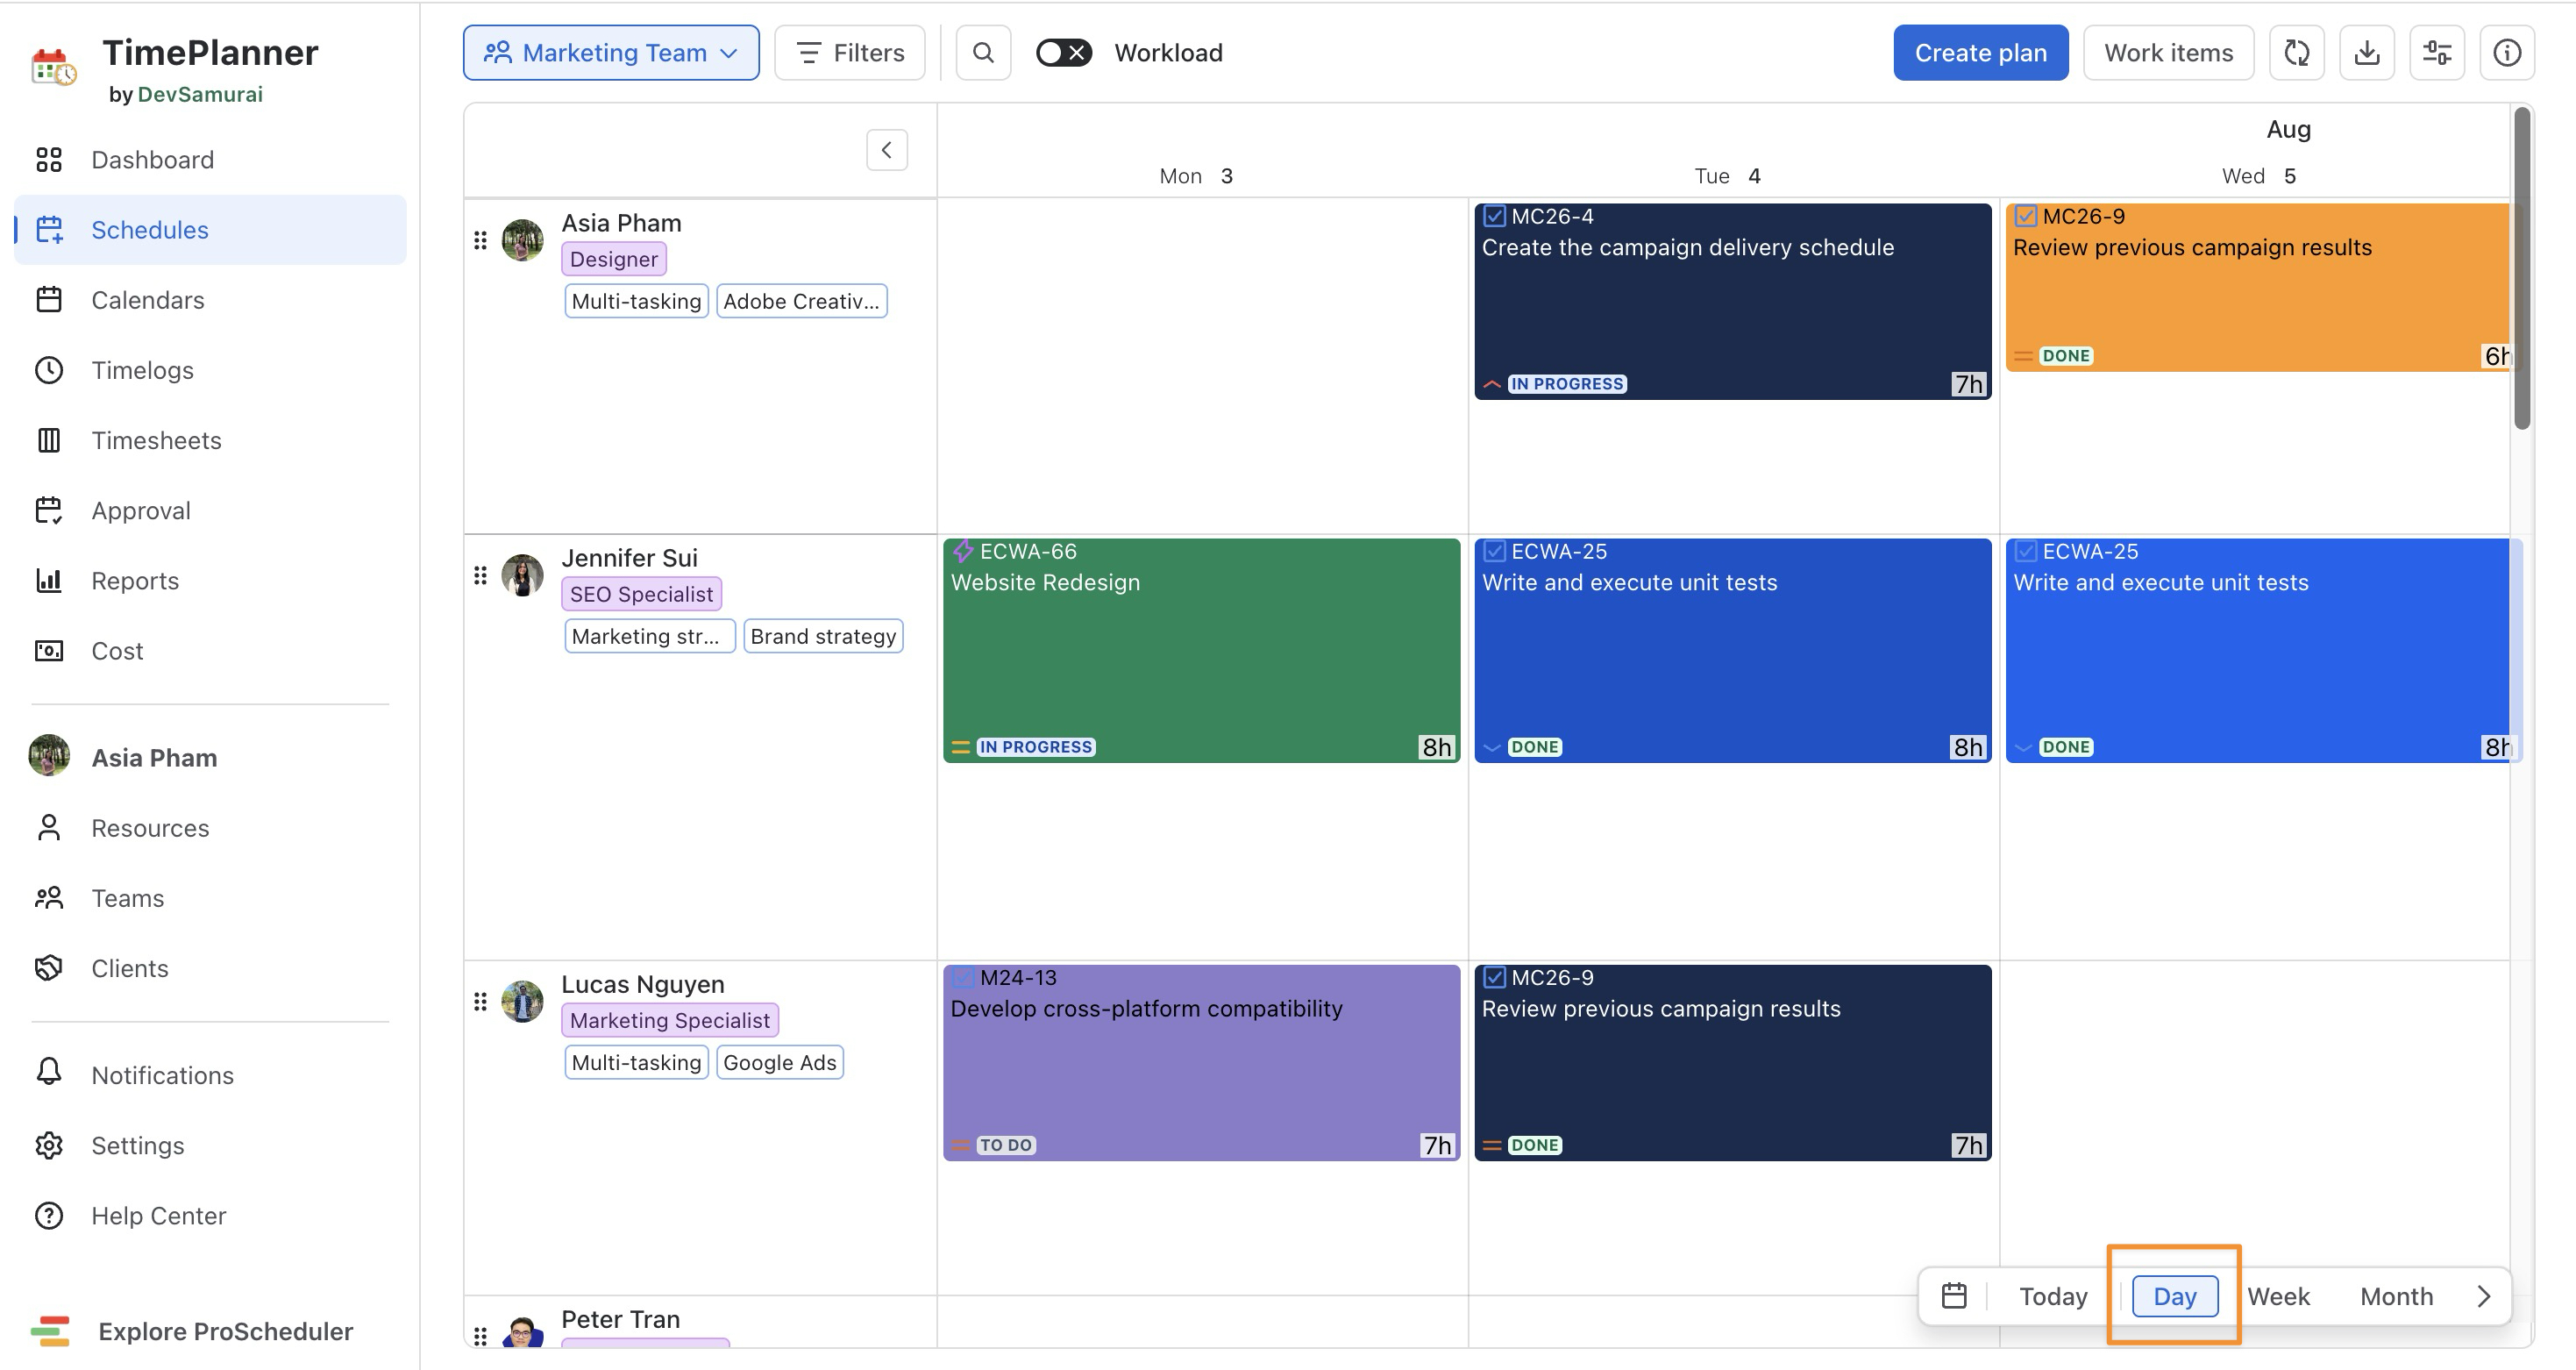
Task: Open the green ECWA-66 Website Redesign card
Action: click(x=1201, y=650)
